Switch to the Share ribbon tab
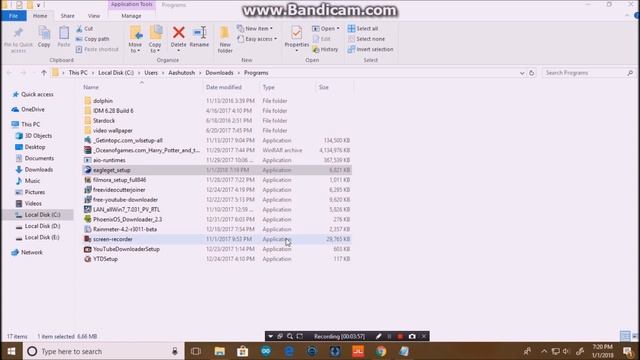The image size is (640, 360). pyautogui.click(x=67, y=16)
